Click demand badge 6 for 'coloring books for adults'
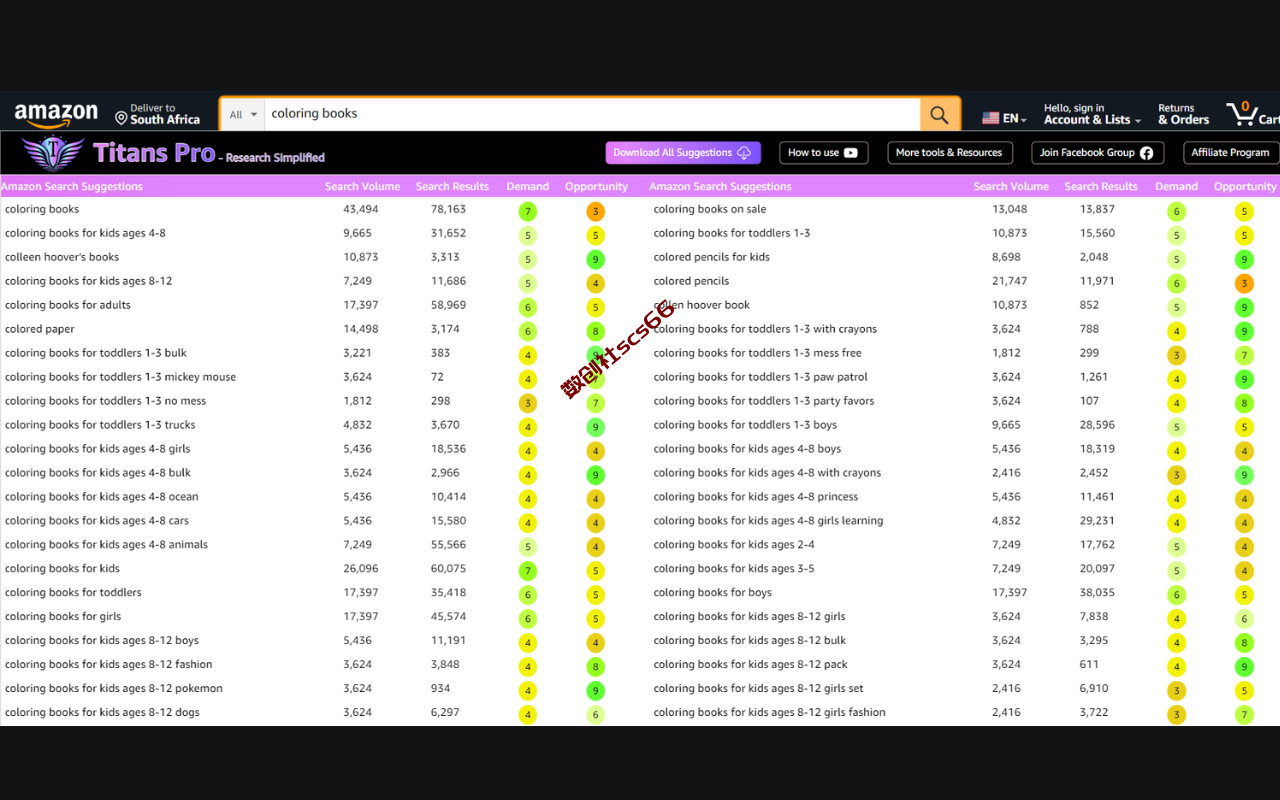Viewport: 1280px width, 800px height. click(528, 308)
